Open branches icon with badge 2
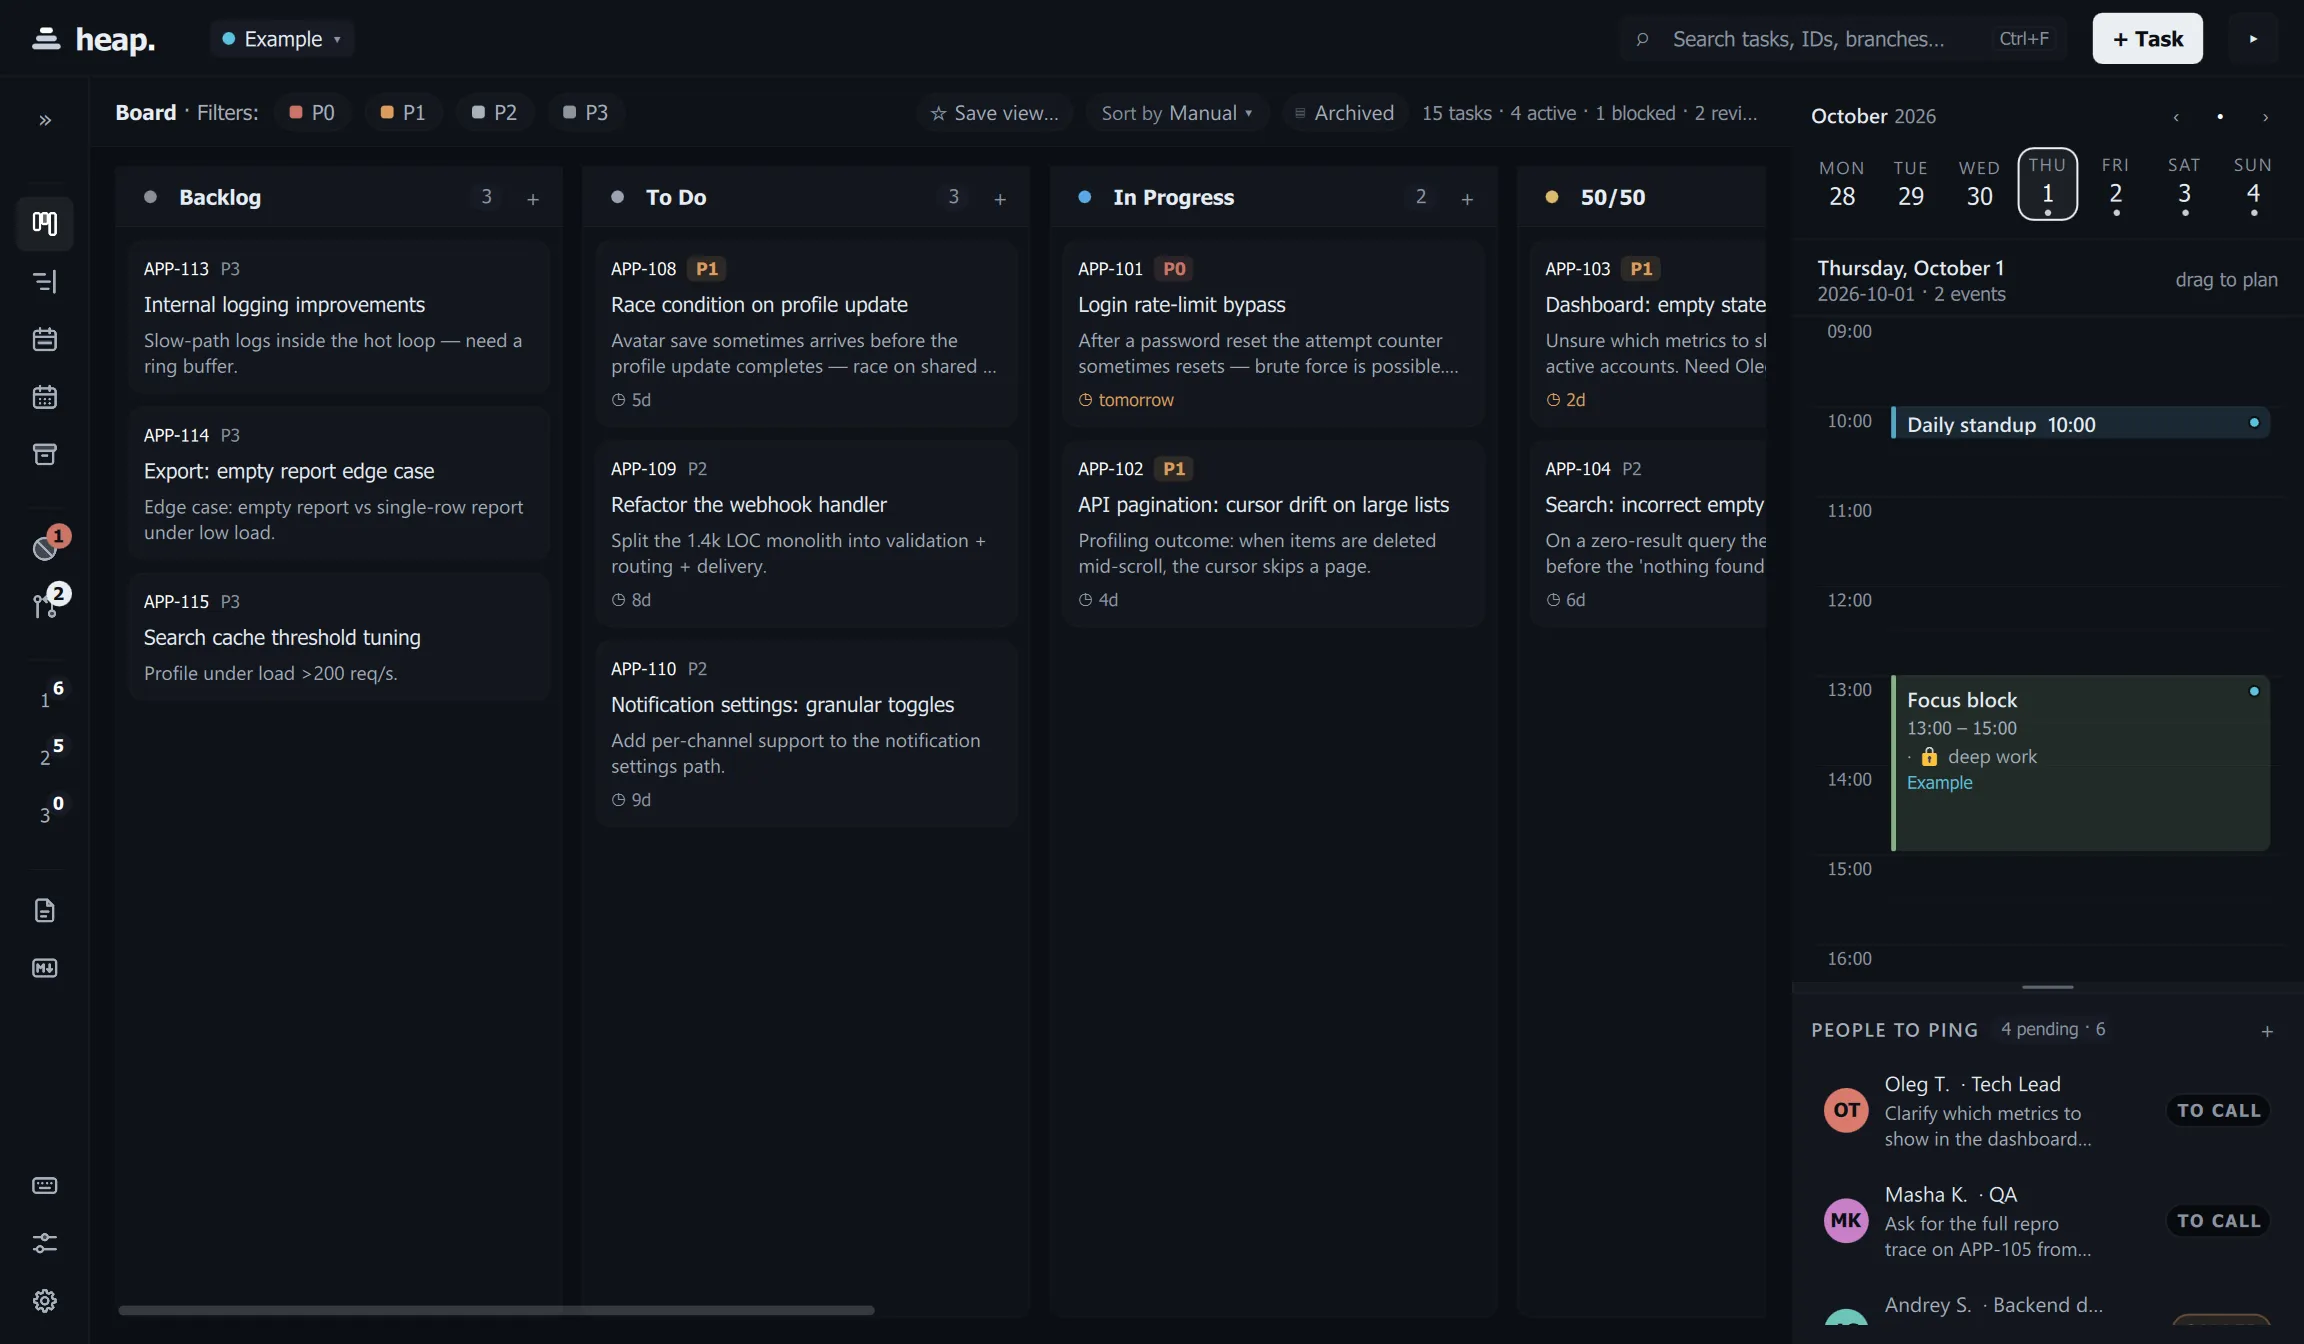The image size is (2304, 1344). [47, 603]
